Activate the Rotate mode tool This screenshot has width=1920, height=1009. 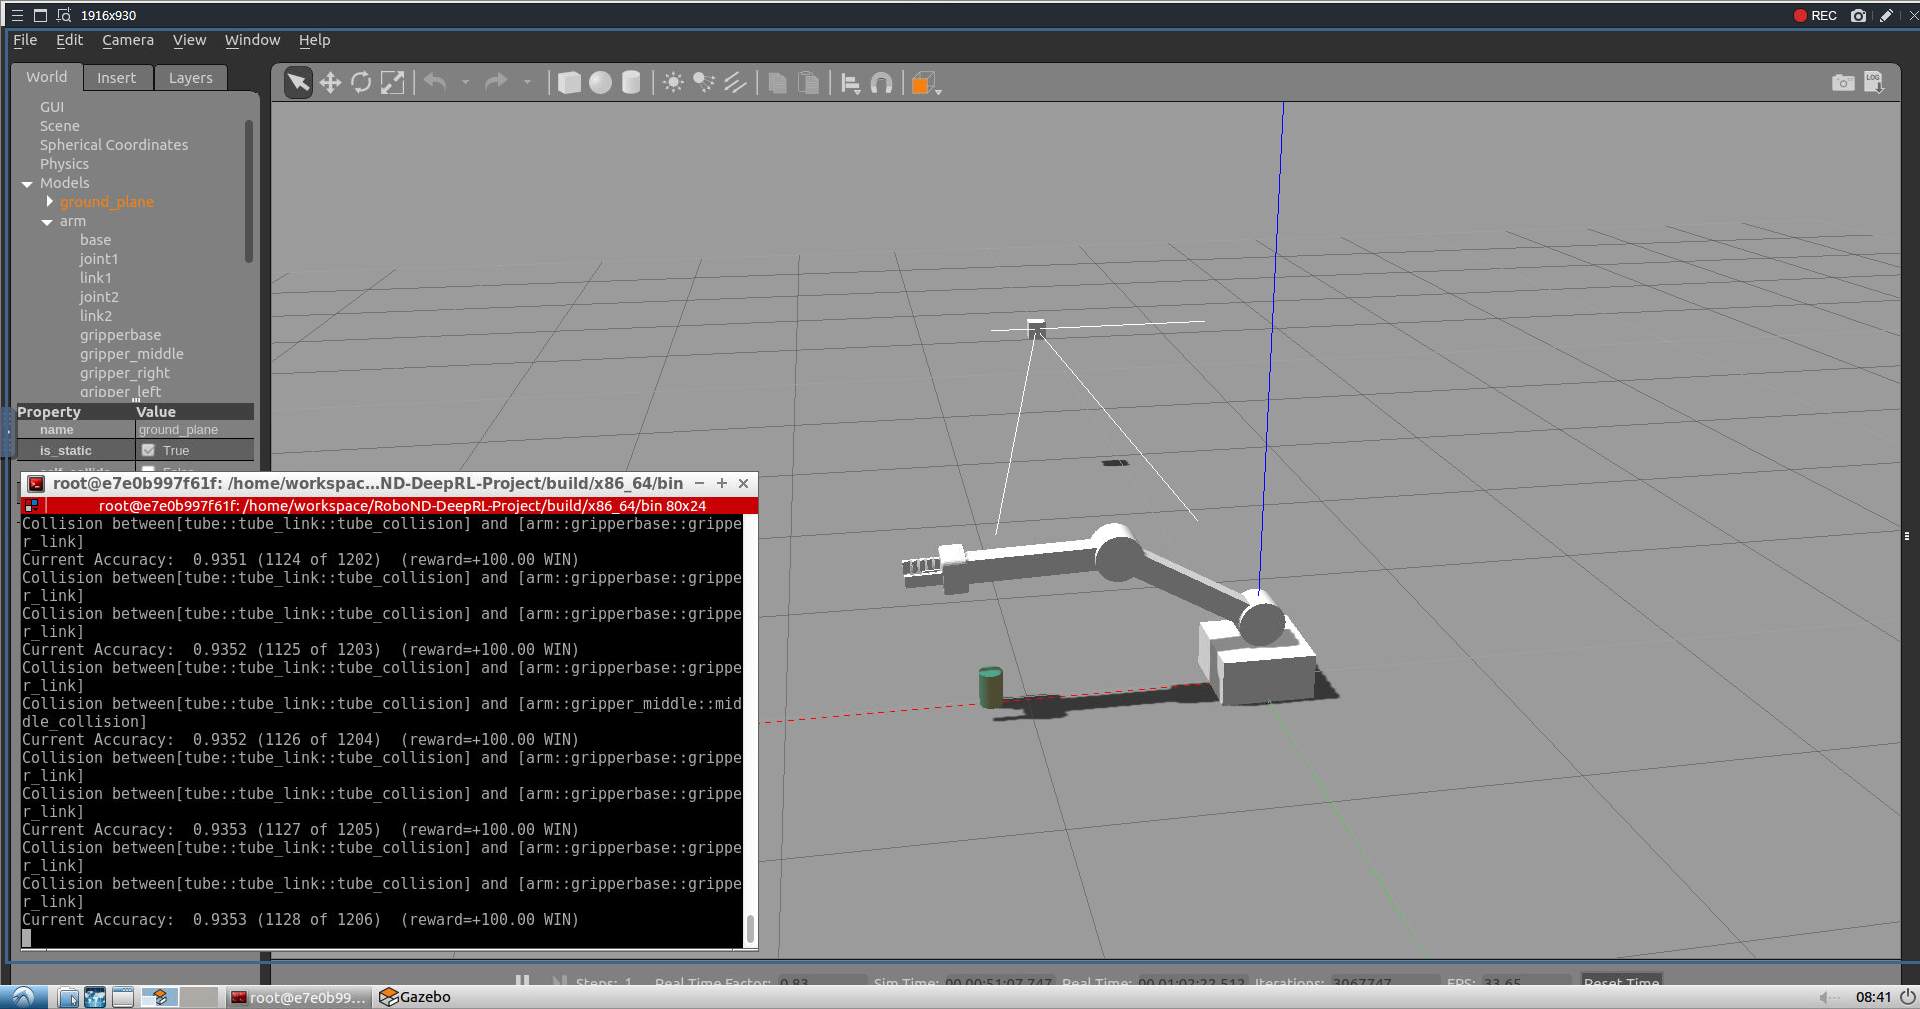point(361,83)
